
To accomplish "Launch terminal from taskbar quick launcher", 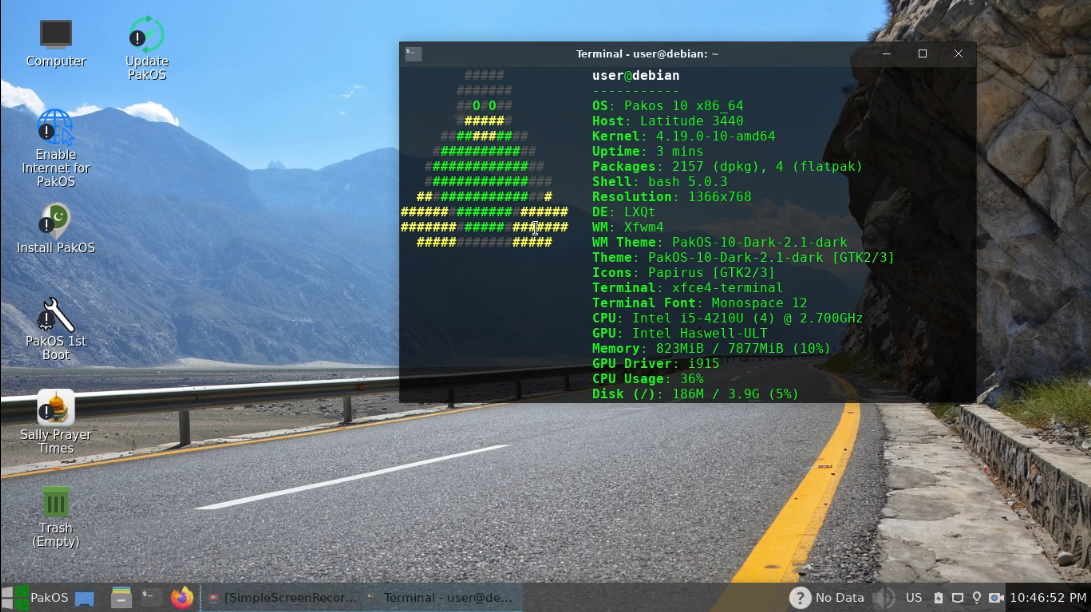I will [150, 597].
